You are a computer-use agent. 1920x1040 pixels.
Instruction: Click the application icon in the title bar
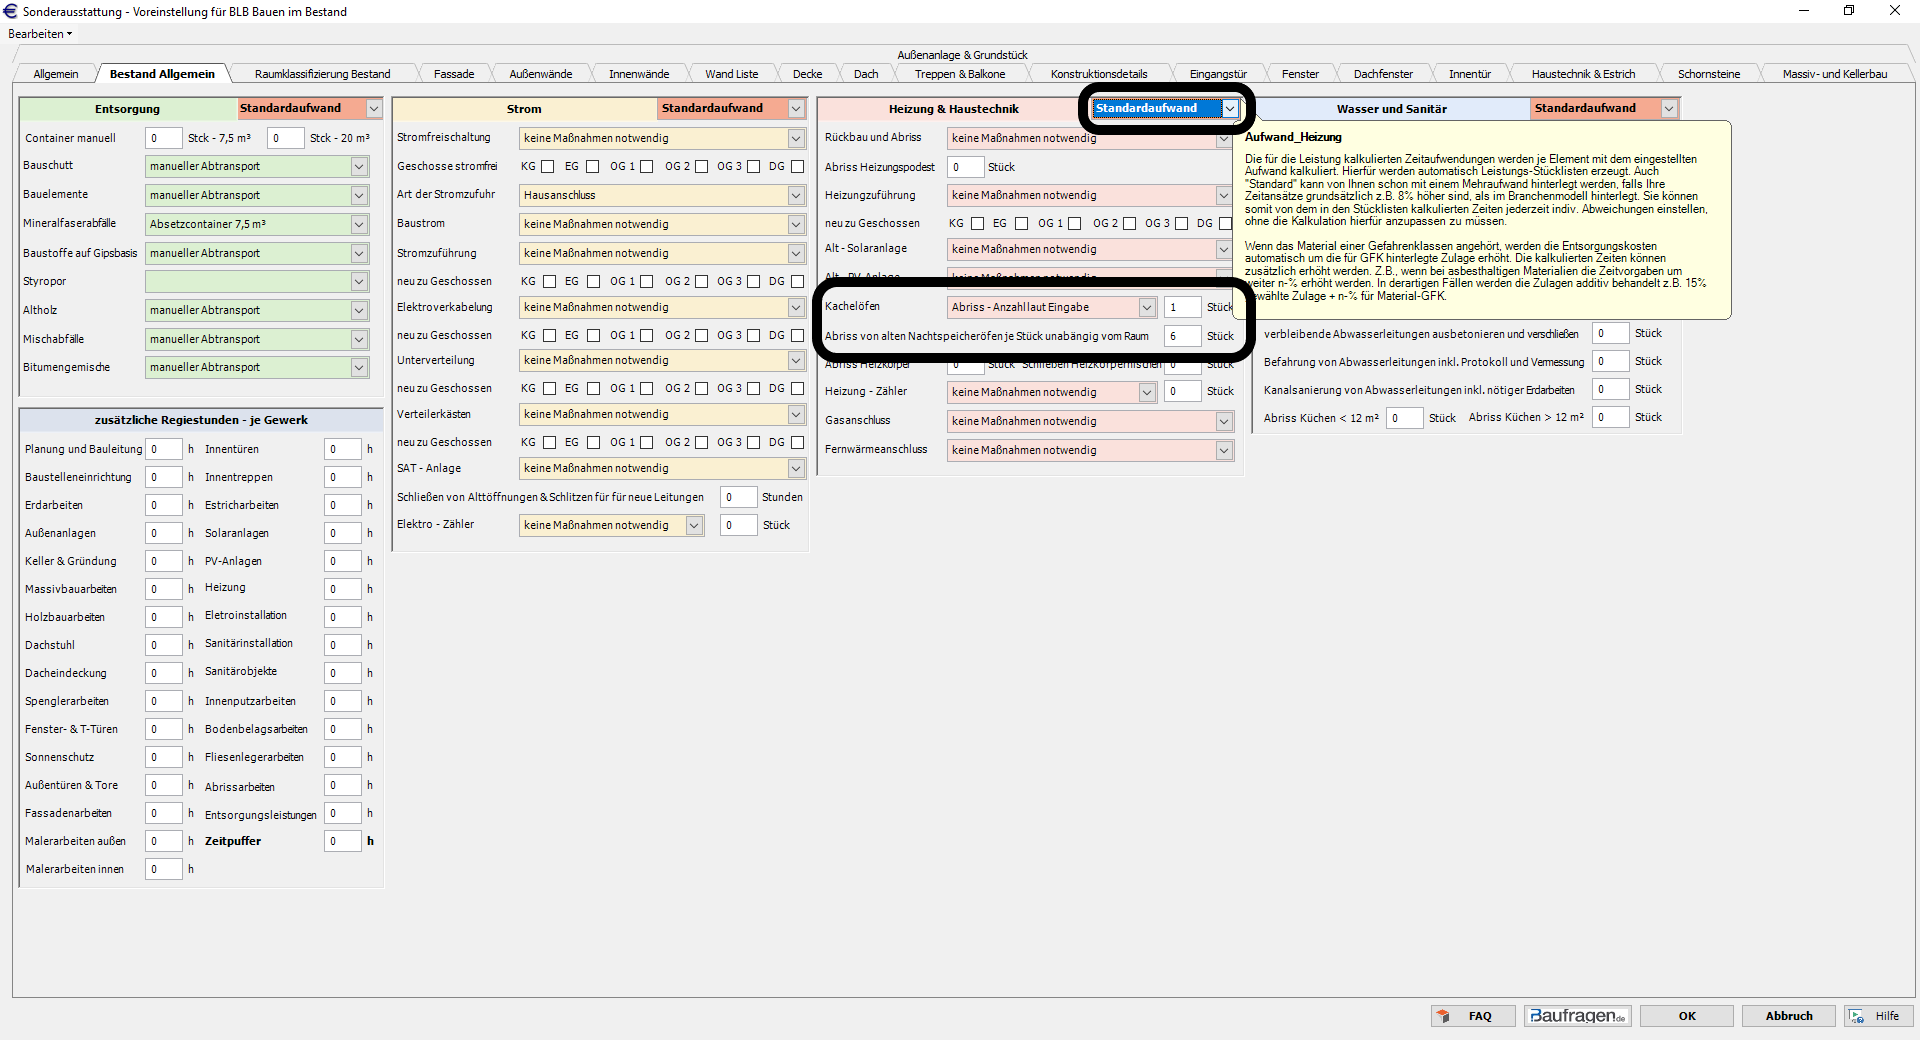point(11,11)
